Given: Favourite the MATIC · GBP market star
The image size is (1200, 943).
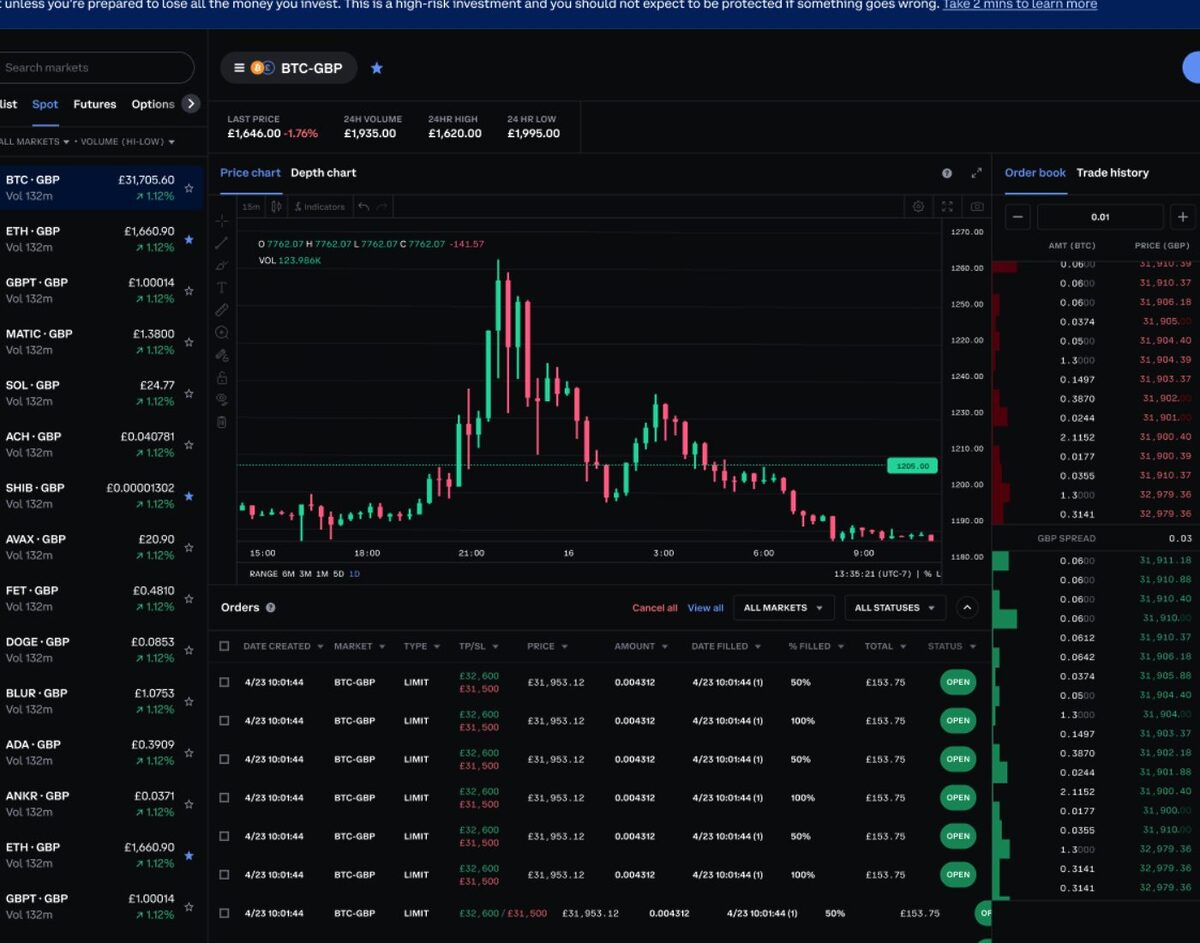Looking at the screenshot, I should point(189,342).
